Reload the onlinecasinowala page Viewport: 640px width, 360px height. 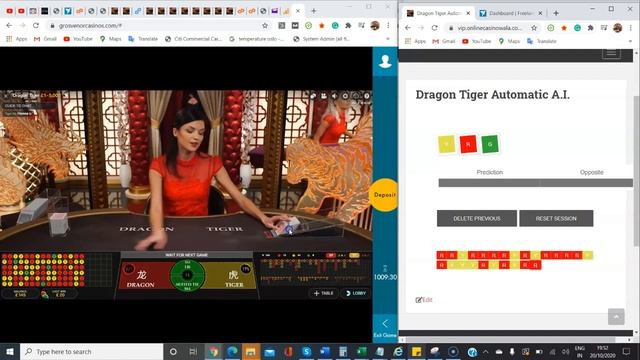point(434,28)
